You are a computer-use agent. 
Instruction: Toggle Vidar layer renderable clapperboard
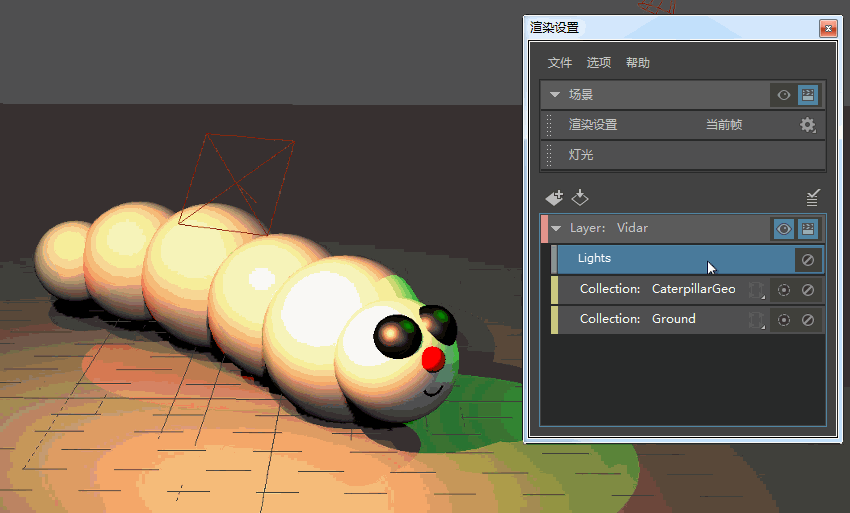point(808,229)
